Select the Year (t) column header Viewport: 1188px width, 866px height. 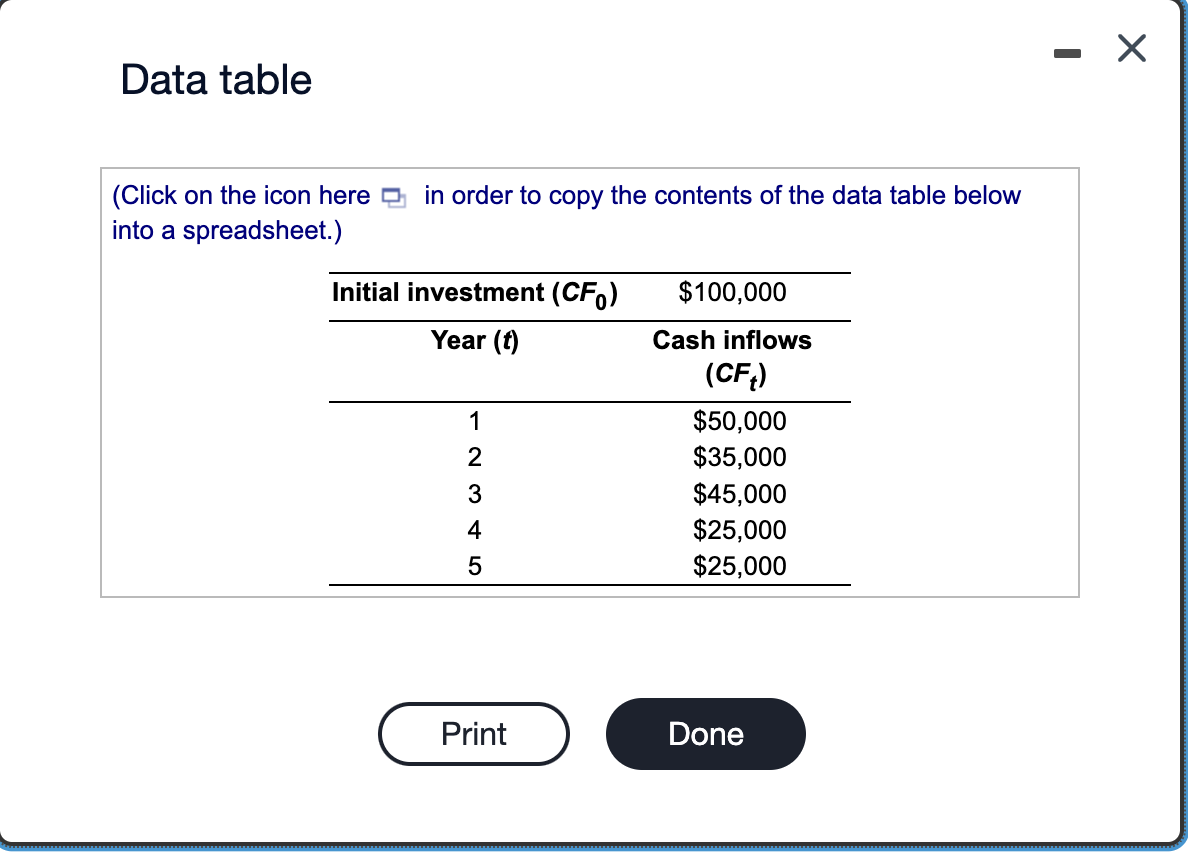pos(473,340)
